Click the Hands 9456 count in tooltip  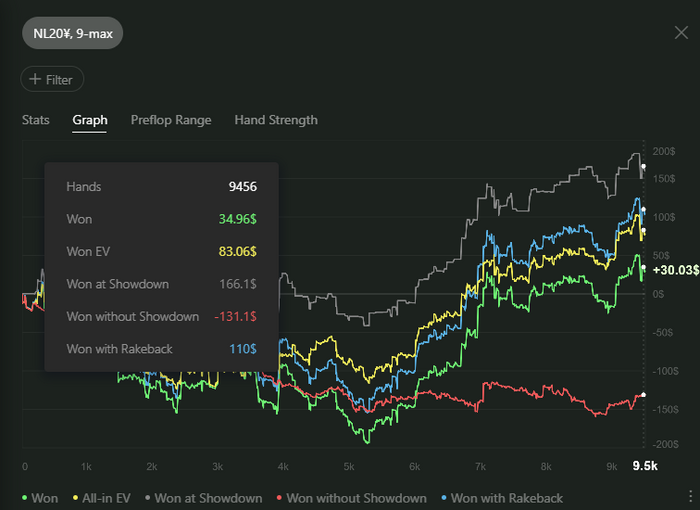(x=240, y=186)
